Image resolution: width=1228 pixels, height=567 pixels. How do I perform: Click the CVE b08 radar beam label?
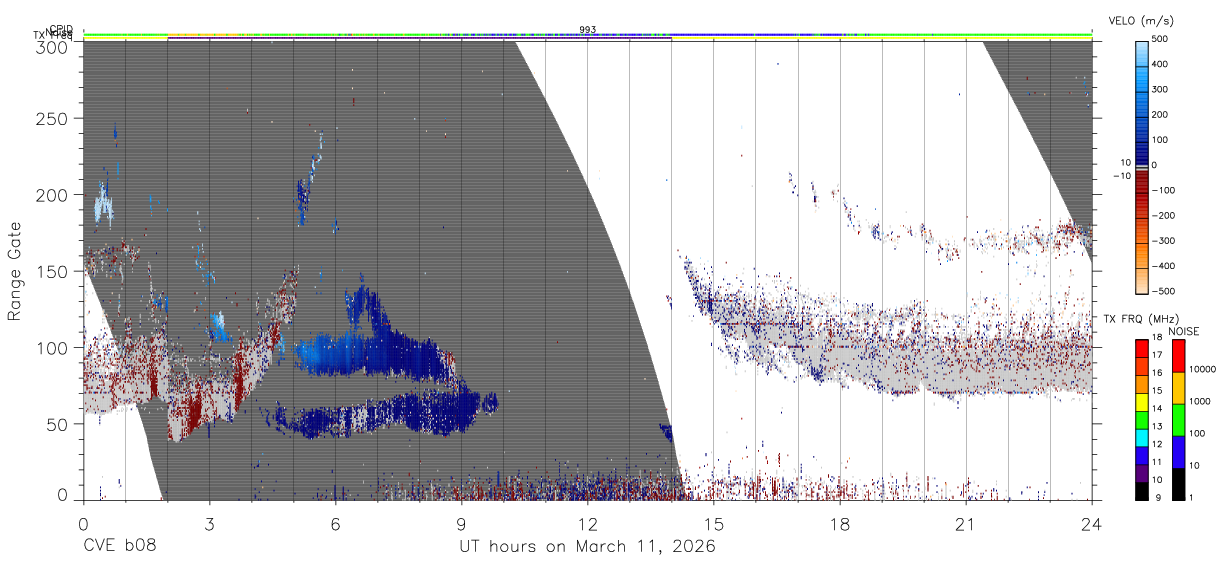tap(119, 547)
